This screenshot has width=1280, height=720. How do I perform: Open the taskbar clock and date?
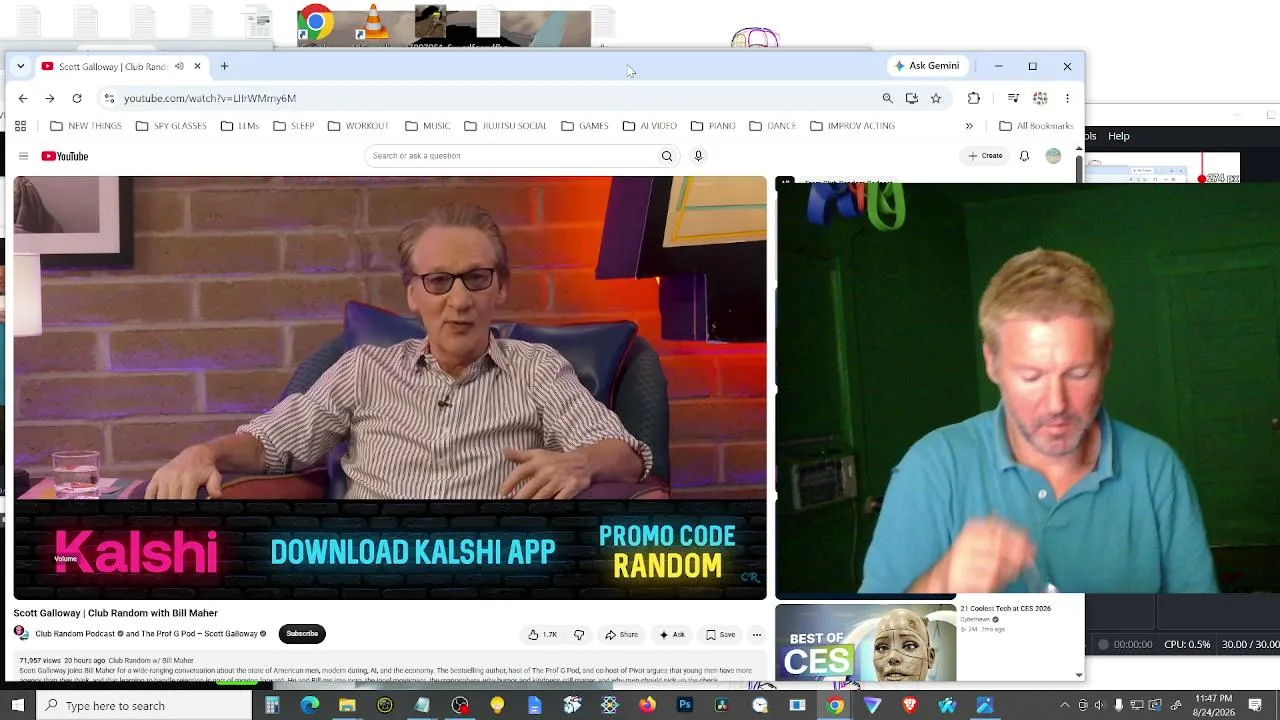click(x=1213, y=706)
